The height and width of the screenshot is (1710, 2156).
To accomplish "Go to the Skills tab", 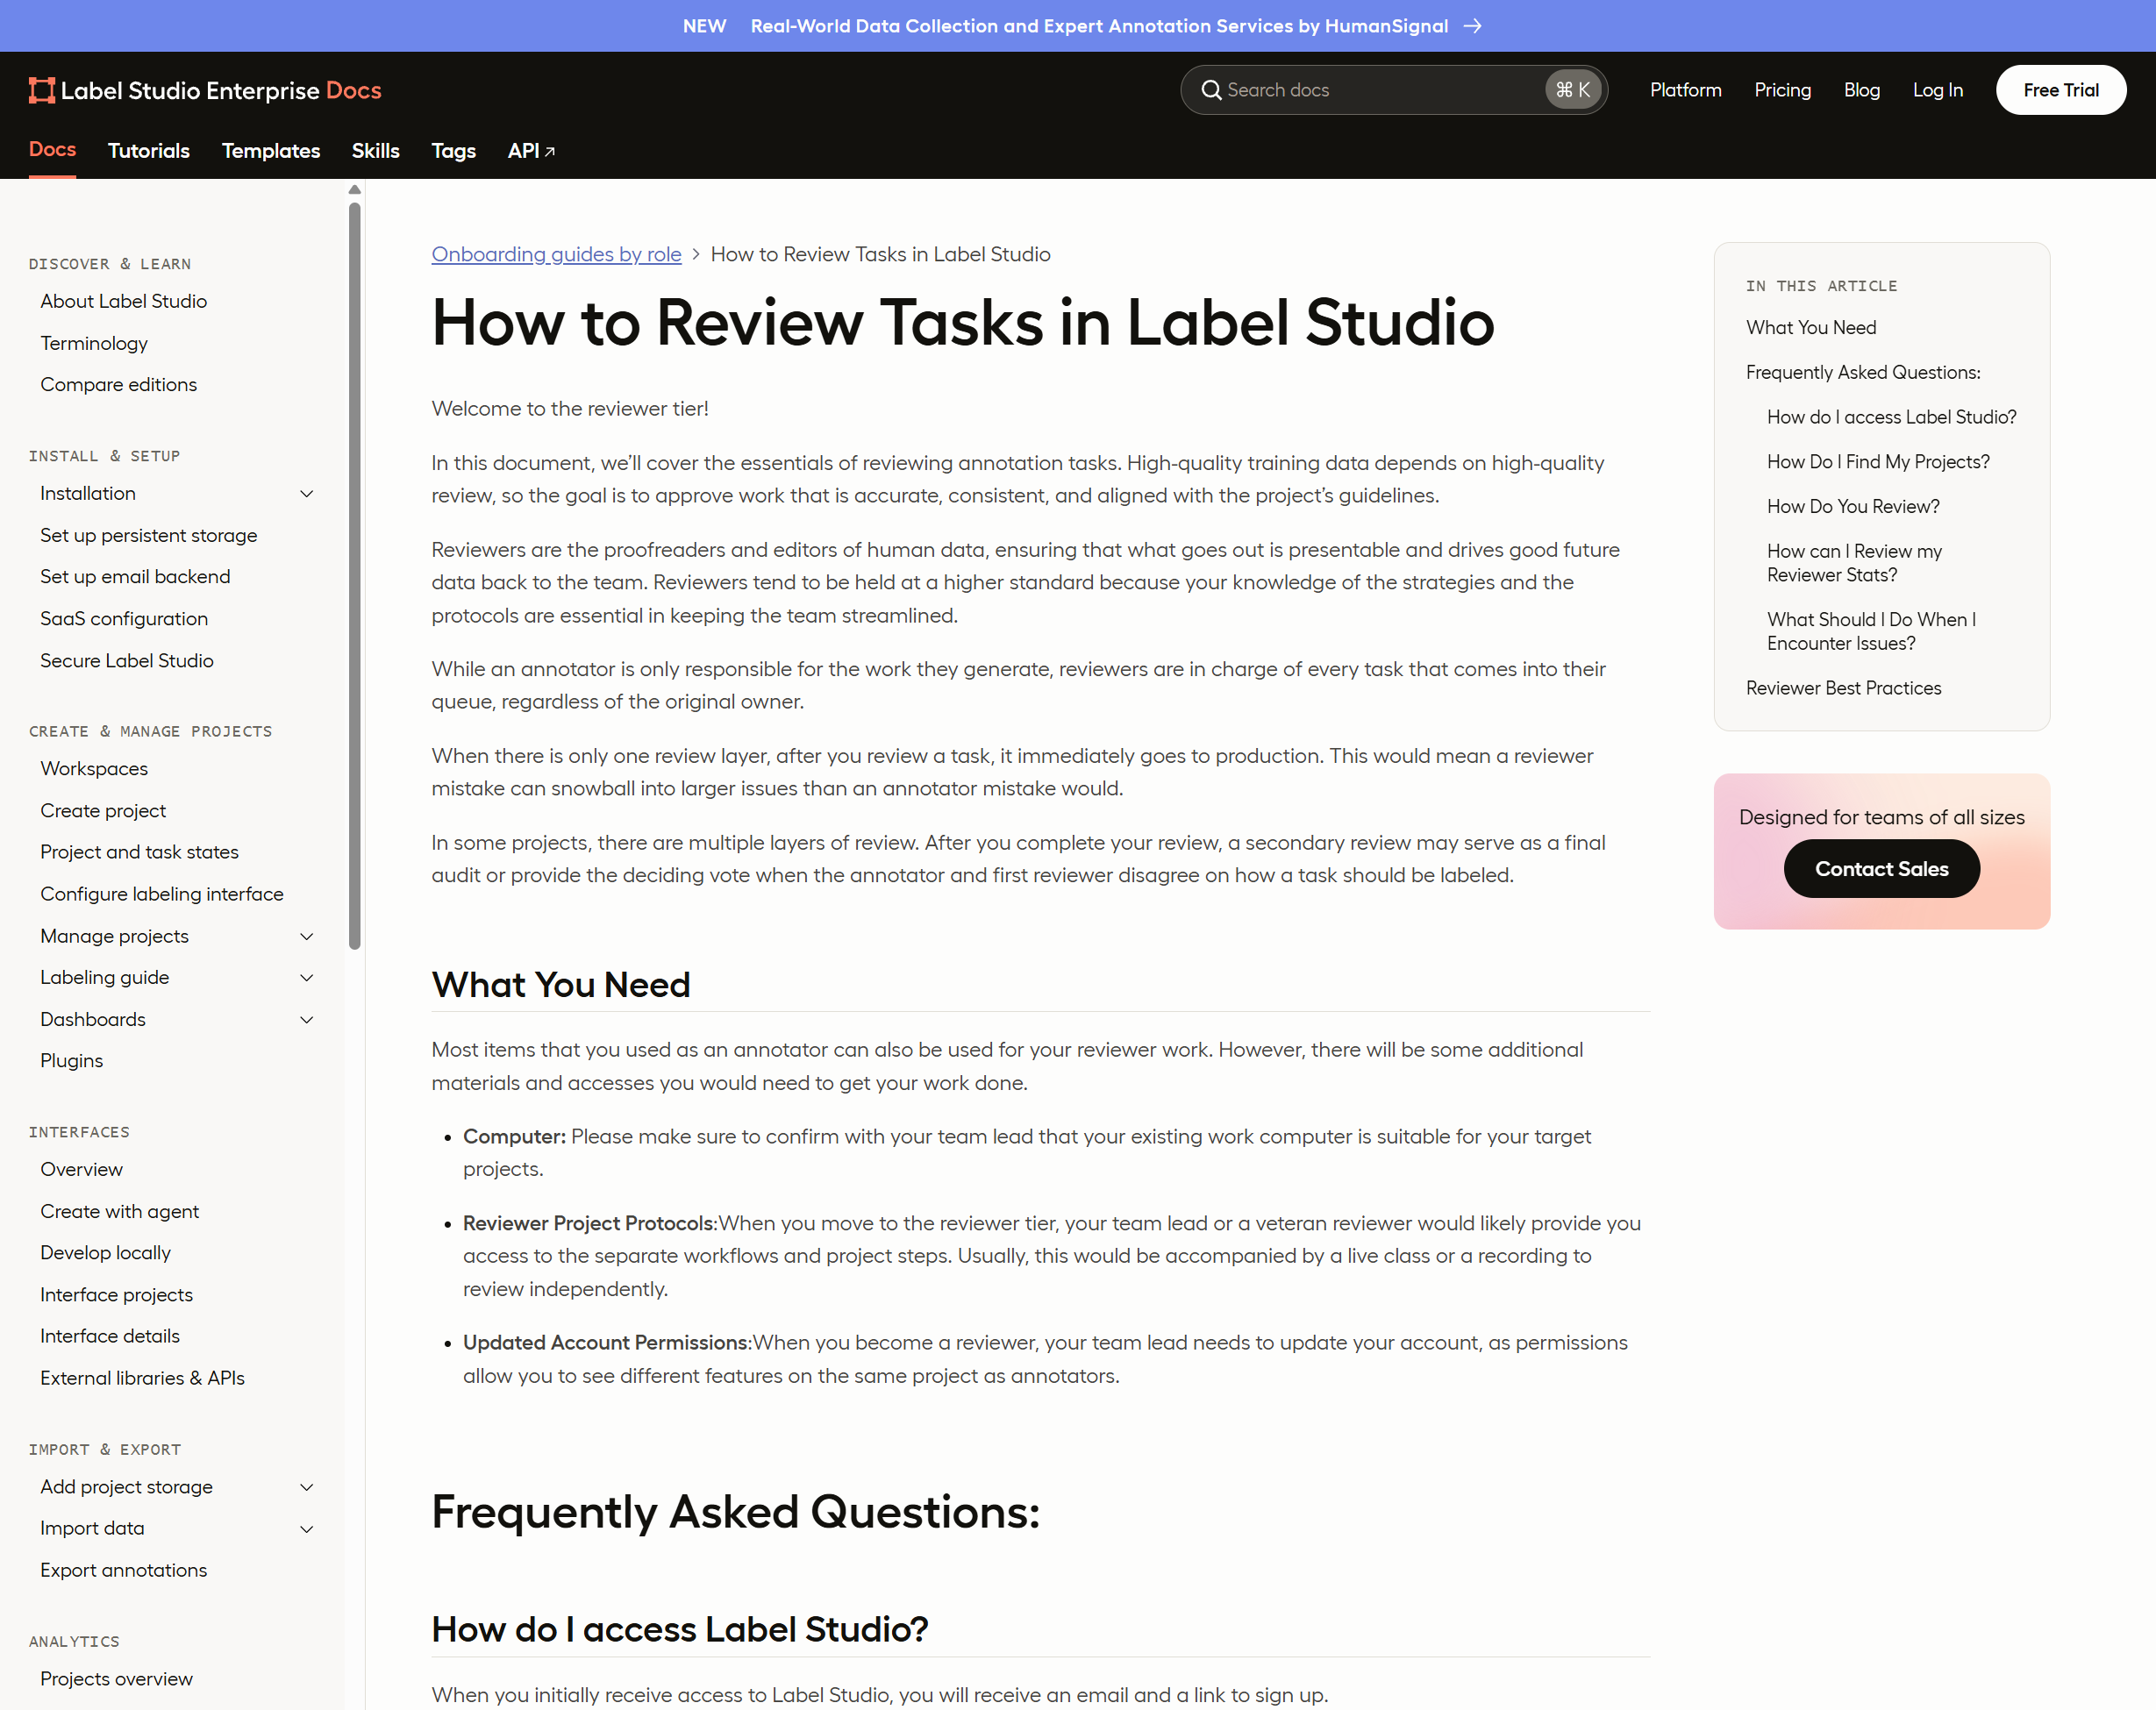I will [375, 151].
